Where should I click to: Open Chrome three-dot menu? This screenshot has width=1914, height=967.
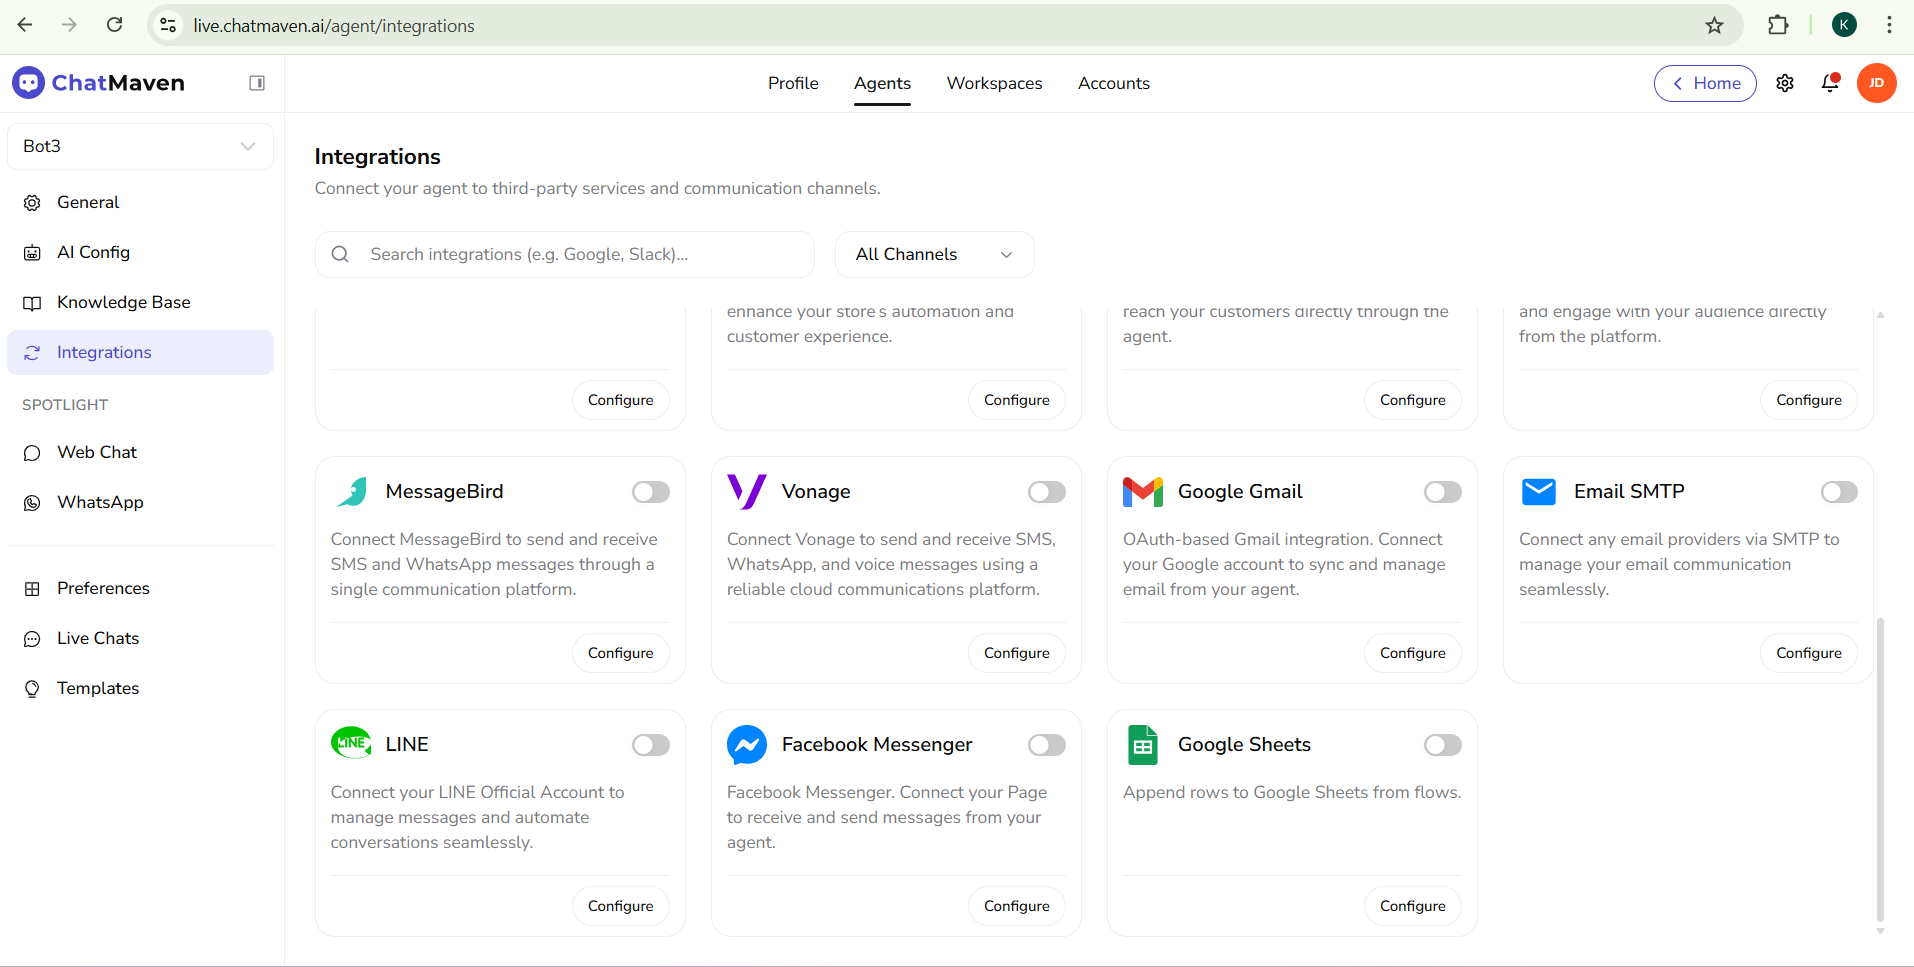(x=1889, y=26)
